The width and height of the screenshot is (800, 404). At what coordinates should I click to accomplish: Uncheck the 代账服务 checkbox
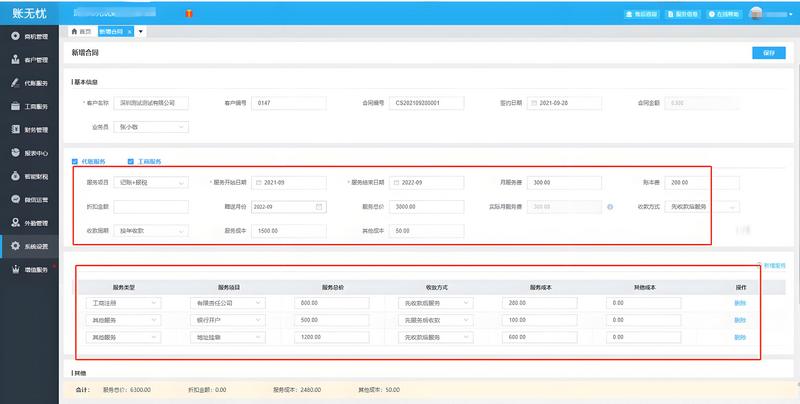tap(75, 161)
